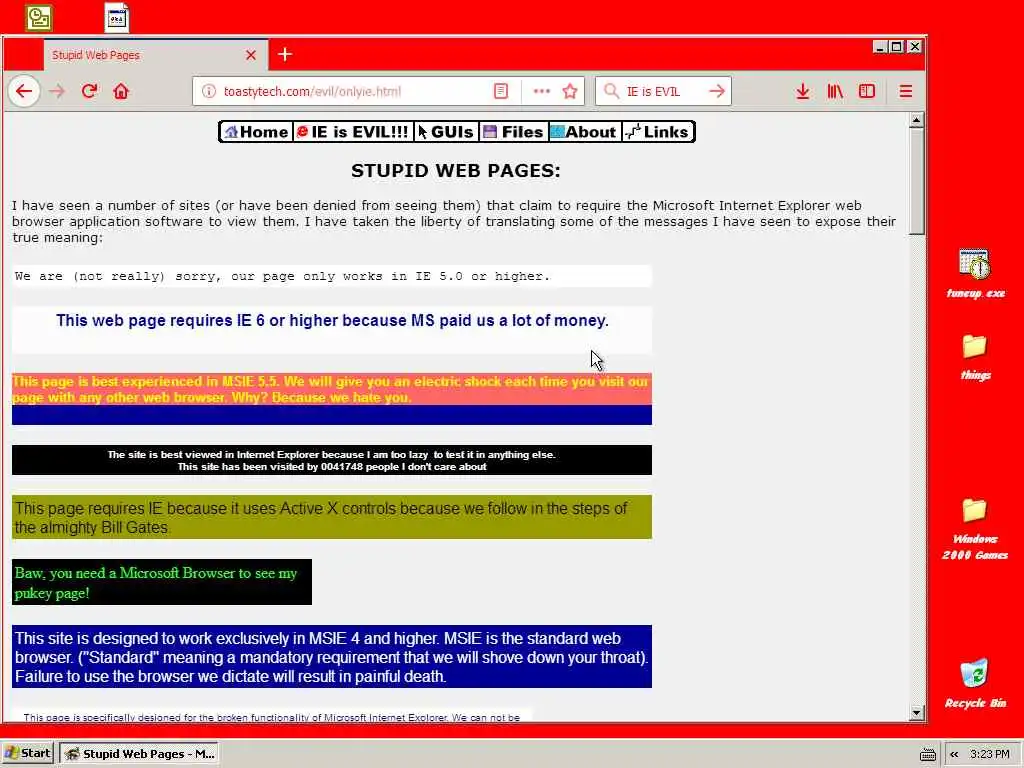This screenshot has height=768, width=1024.
Task: Show site information icon in address bar
Action: (209, 91)
